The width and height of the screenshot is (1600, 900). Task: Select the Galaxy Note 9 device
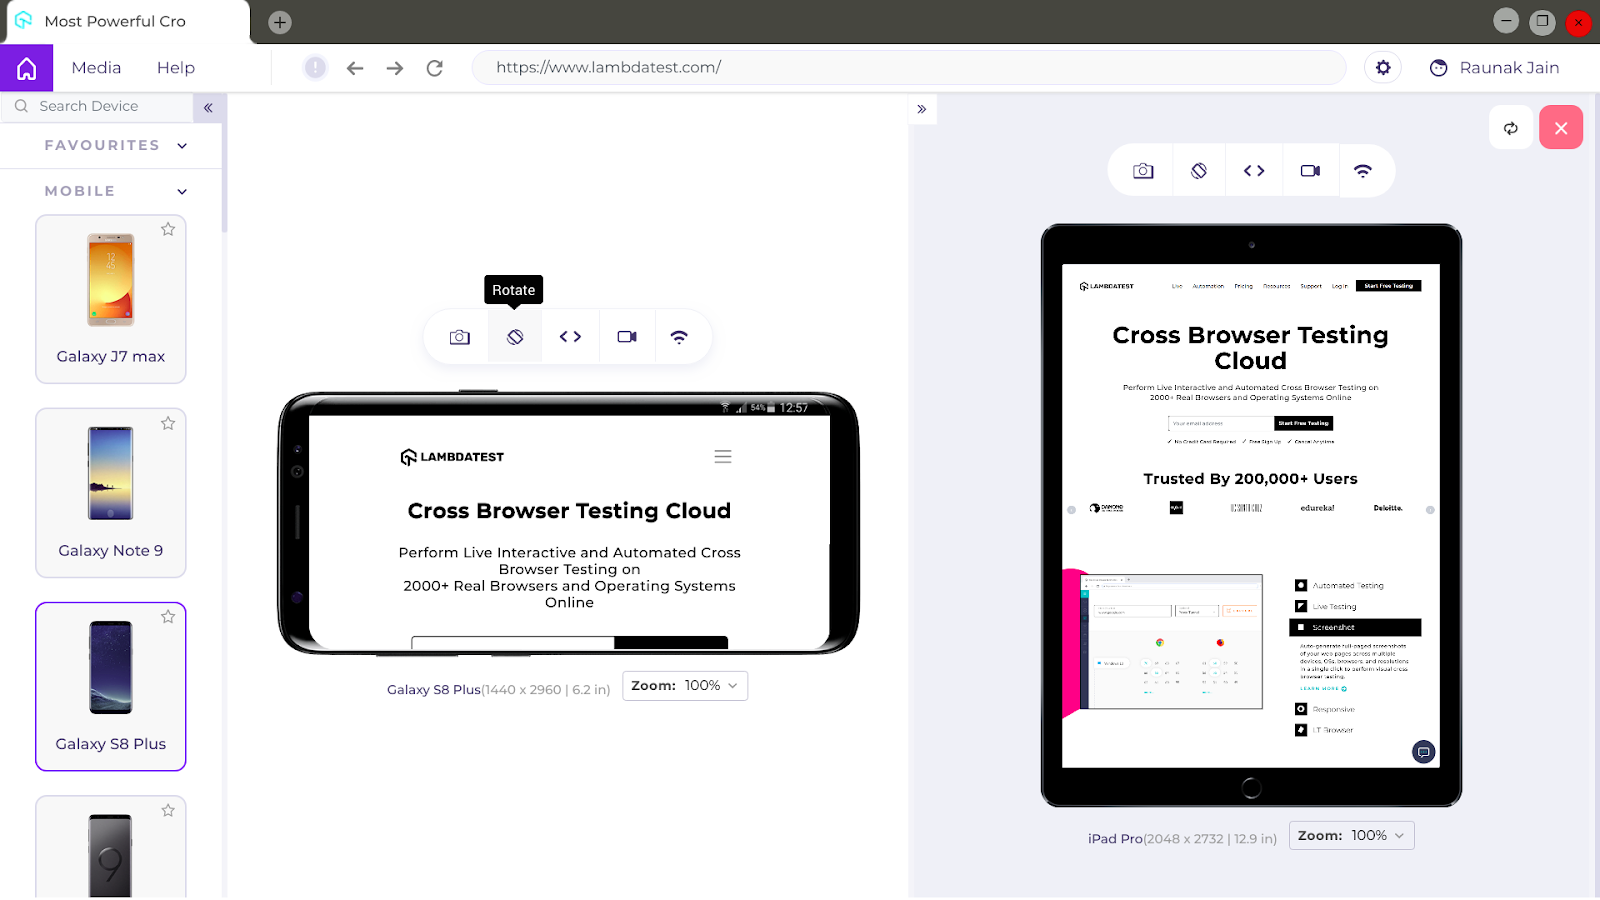pos(111,493)
